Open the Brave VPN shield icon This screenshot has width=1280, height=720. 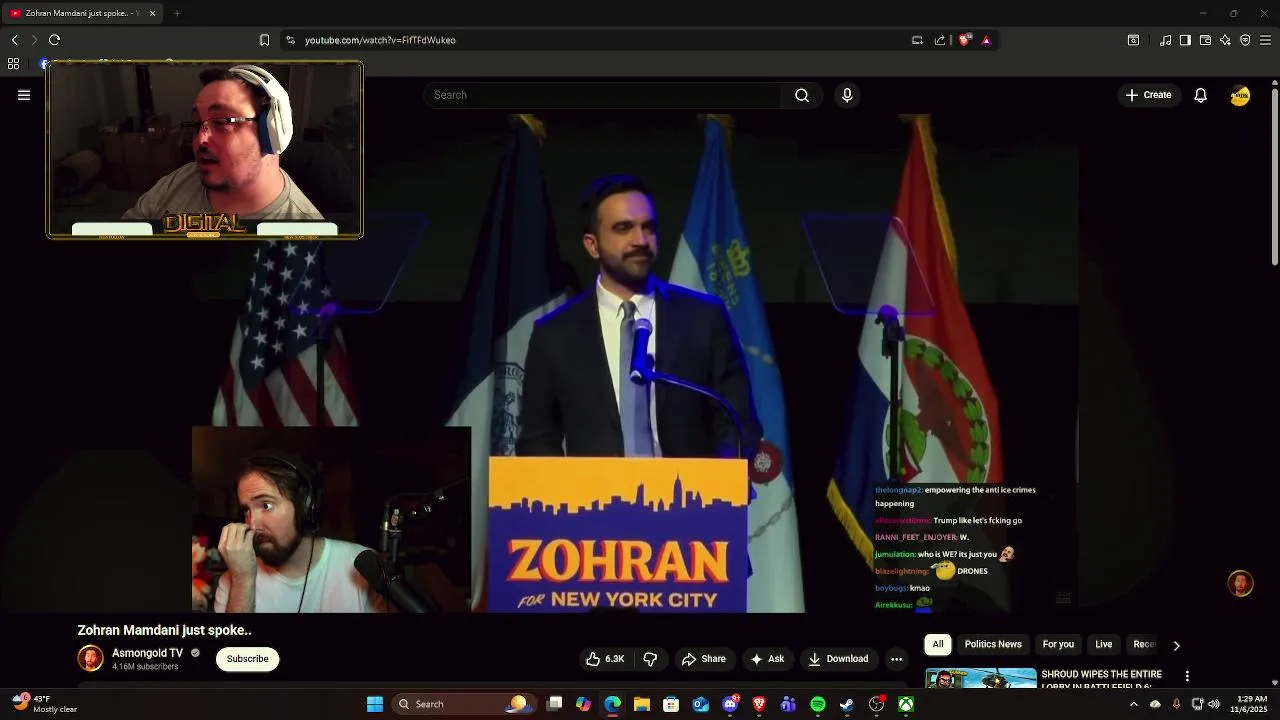(x=1245, y=40)
